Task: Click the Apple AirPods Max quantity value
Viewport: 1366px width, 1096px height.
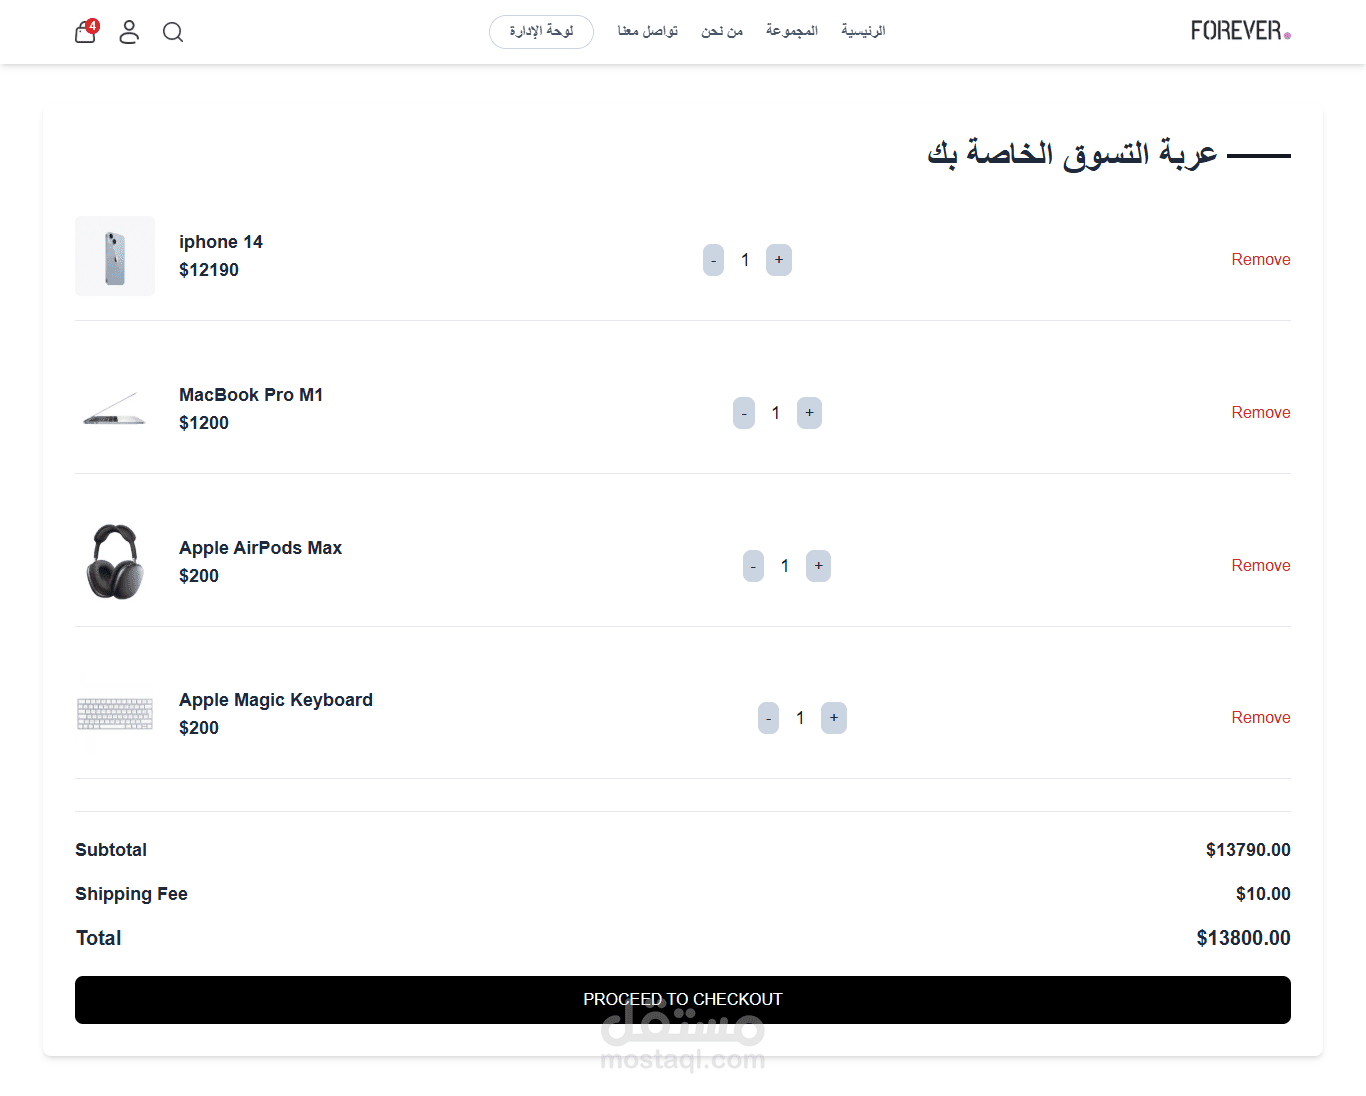Action: 785,566
